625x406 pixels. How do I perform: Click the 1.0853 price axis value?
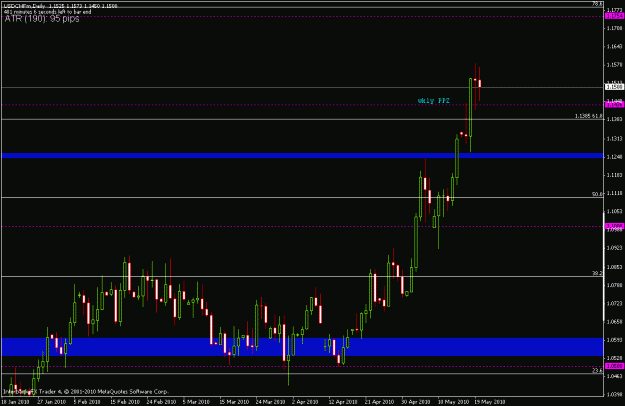[614, 267]
